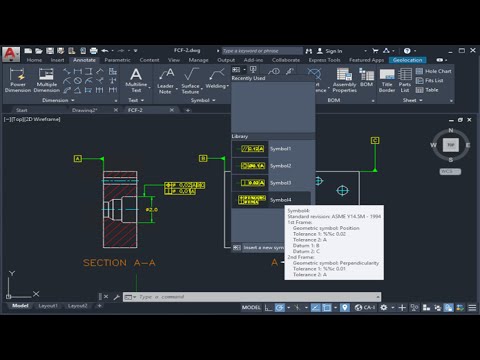Screen dimensions: 480x360
Task: Click the Assembly Properties icon
Action: (x=344, y=80)
